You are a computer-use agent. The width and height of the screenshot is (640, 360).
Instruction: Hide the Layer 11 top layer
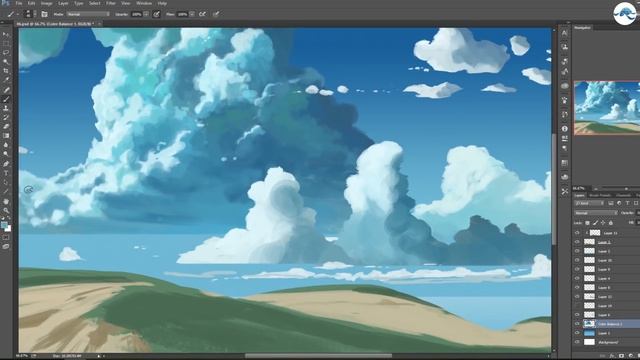pos(577,233)
